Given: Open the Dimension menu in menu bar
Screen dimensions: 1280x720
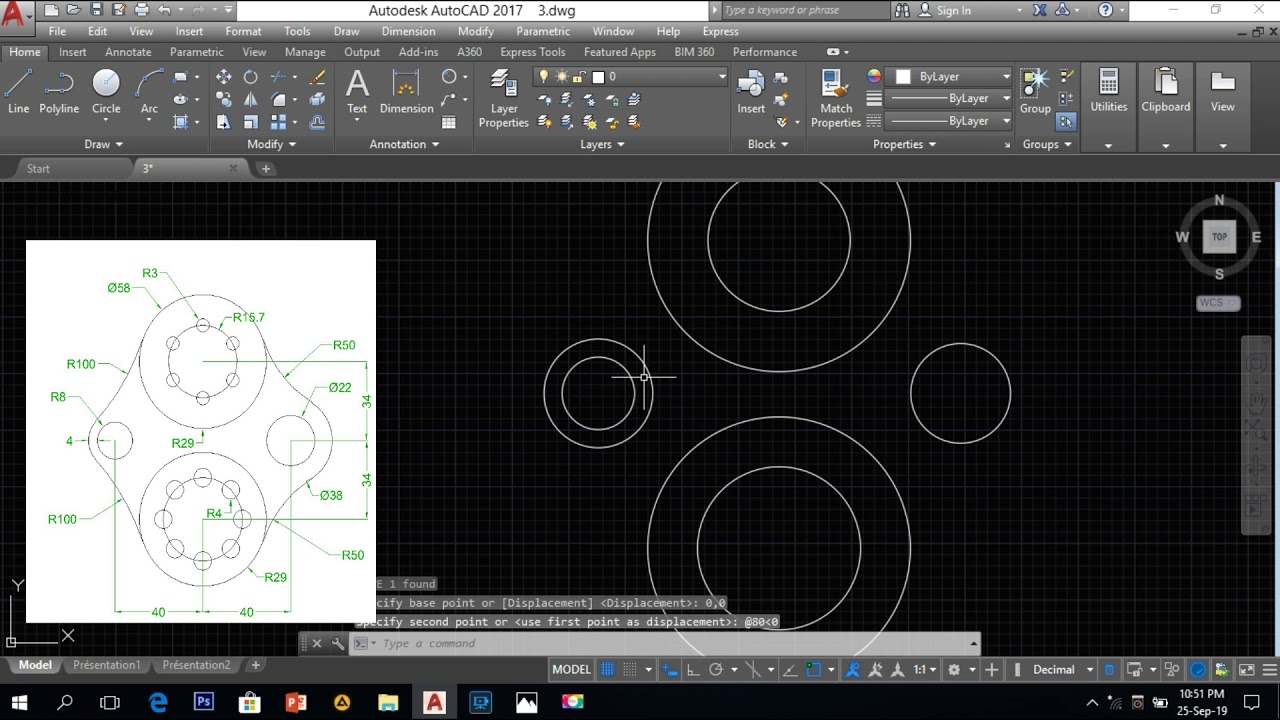Looking at the screenshot, I should tap(408, 31).
